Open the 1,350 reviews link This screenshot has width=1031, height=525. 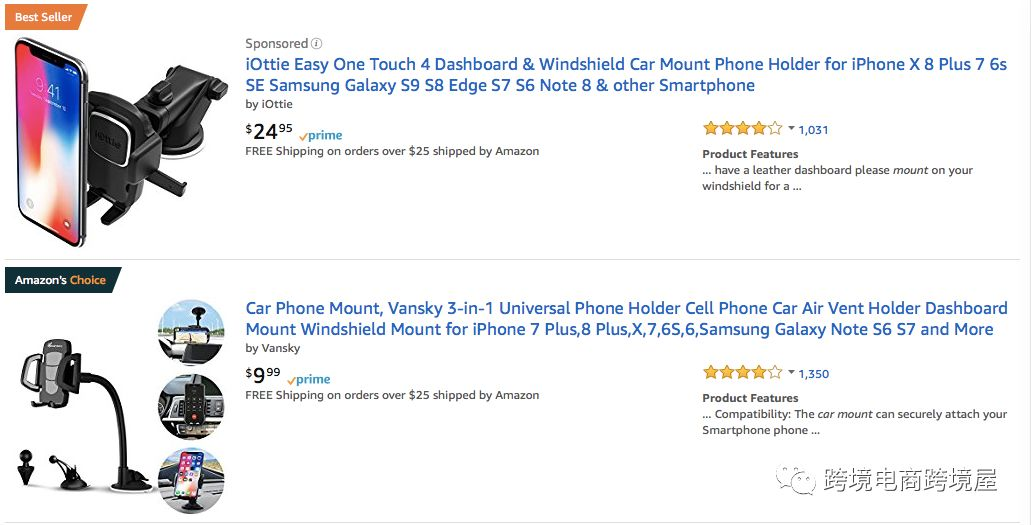pyautogui.click(x=813, y=374)
